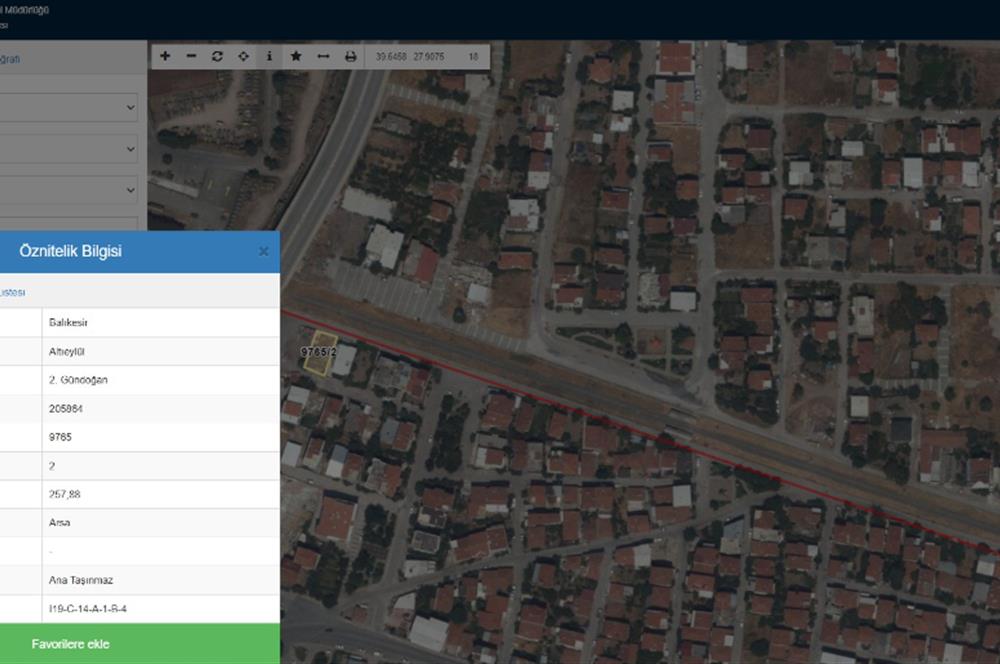Click the green Favorilere ekle button

click(x=140, y=644)
